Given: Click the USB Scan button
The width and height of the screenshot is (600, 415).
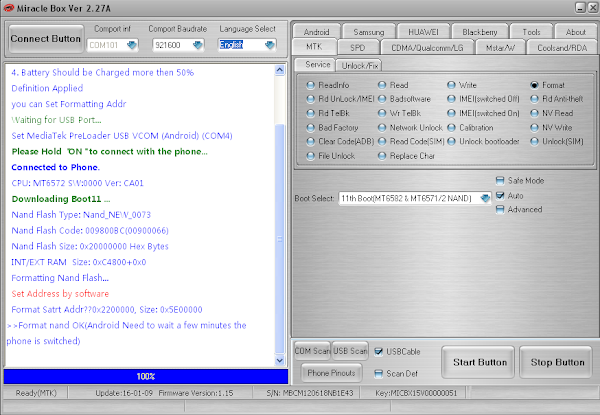Looking at the screenshot, I should point(350,351).
